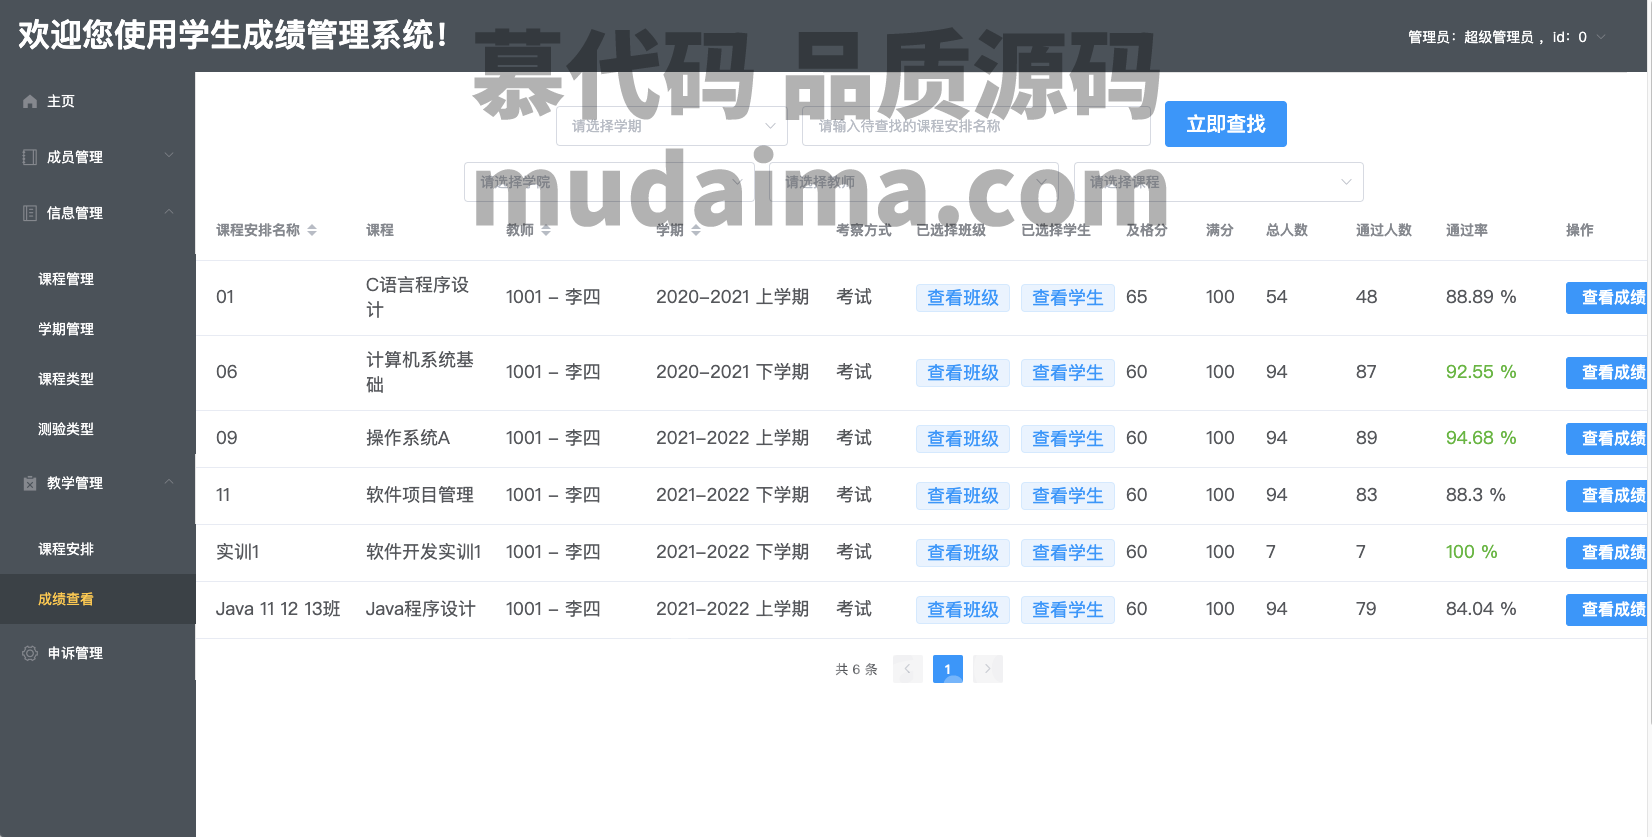Click 查看班级 for 操作系统A
The image size is (1652, 837).
click(x=963, y=439)
